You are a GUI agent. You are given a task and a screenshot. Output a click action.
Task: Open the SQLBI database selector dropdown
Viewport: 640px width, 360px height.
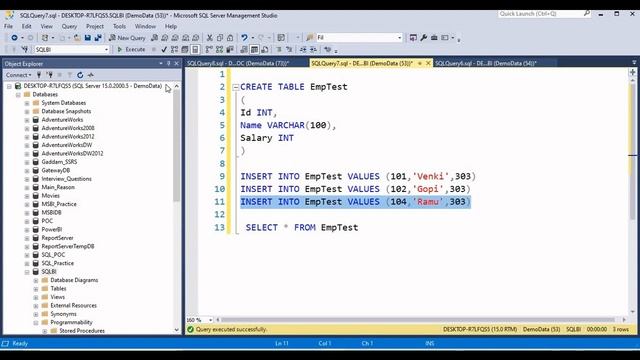106,49
